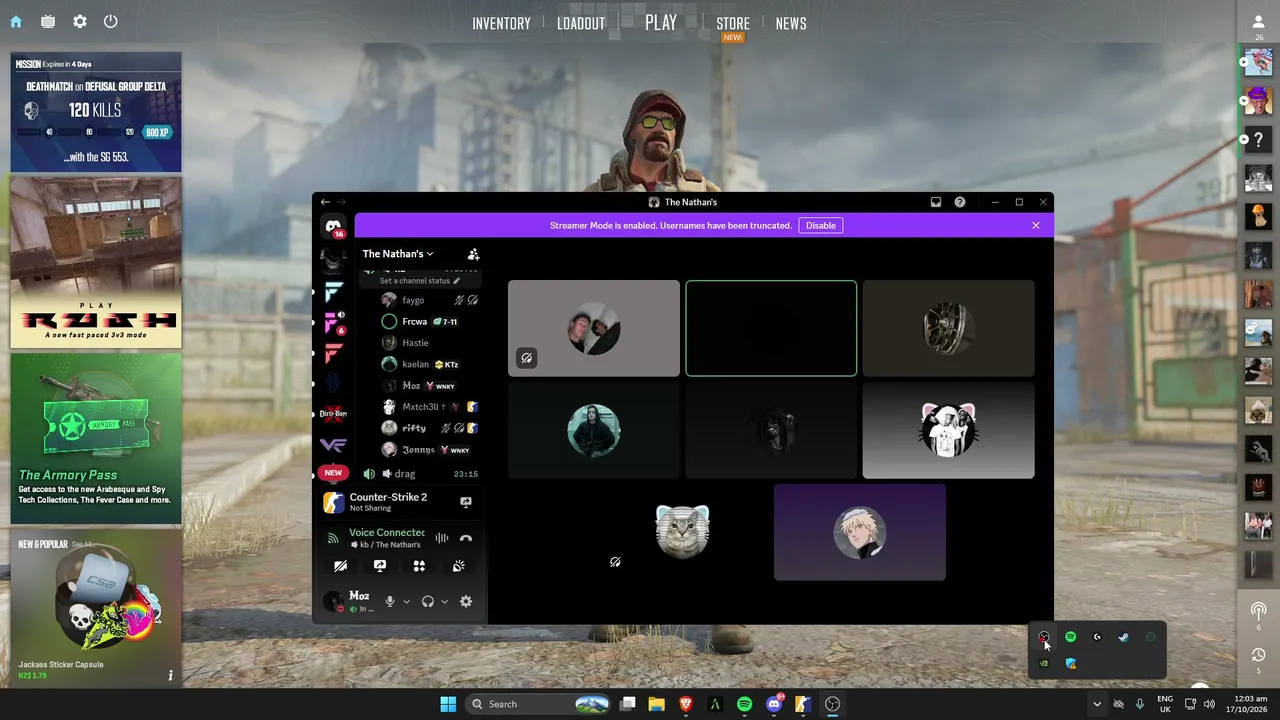This screenshot has width=1280, height=720.
Task: Stream Counter-Strike 2 to the voice channel
Action: [465, 502]
